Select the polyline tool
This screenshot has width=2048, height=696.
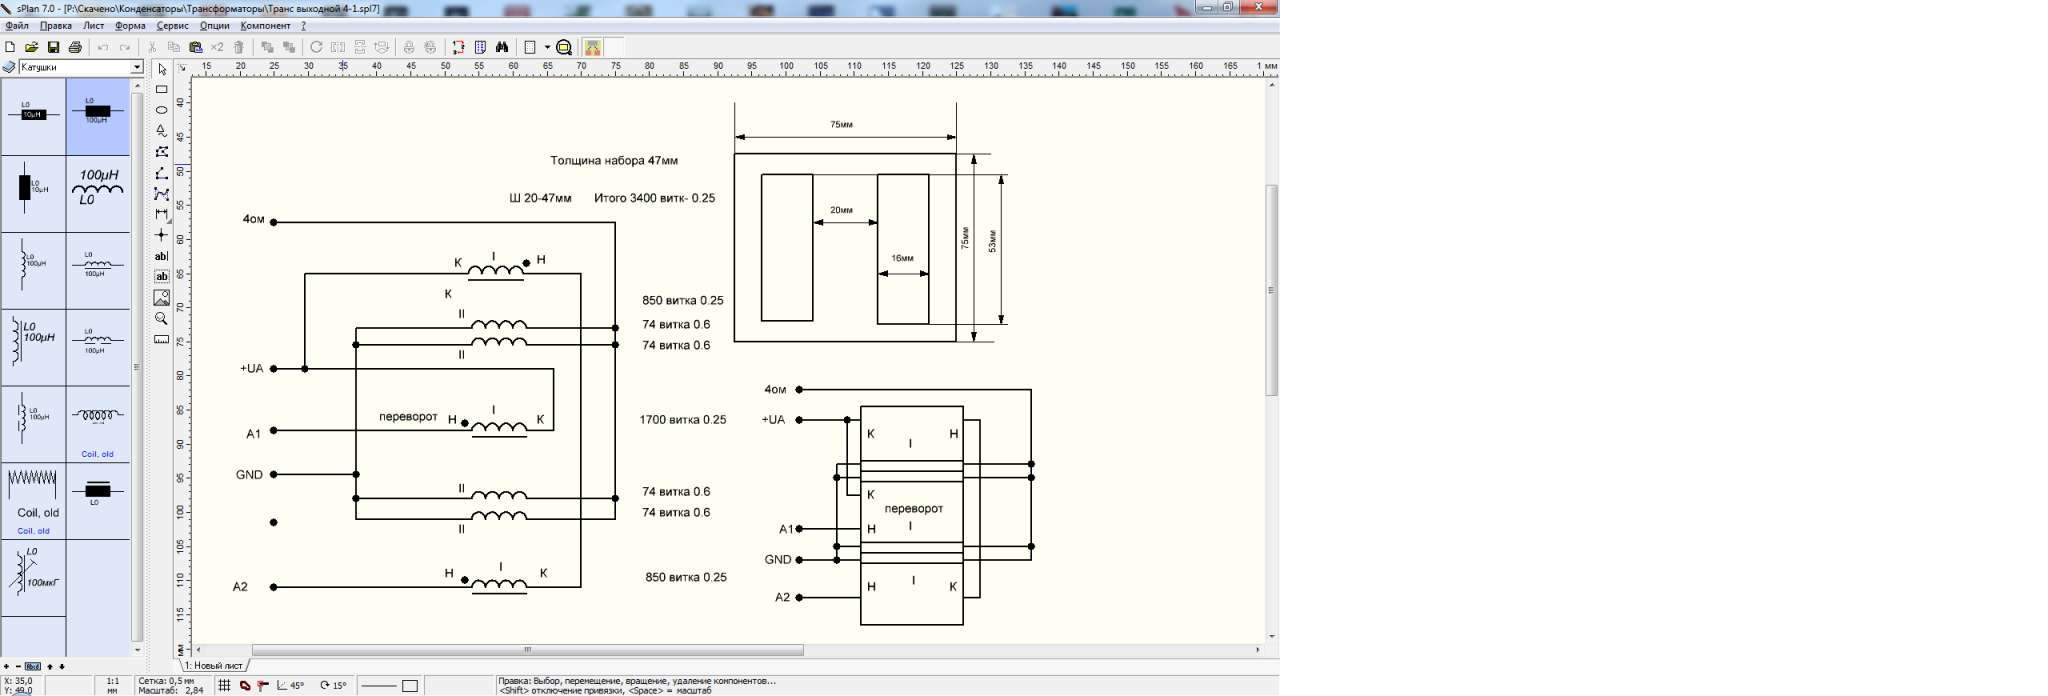tap(162, 173)
